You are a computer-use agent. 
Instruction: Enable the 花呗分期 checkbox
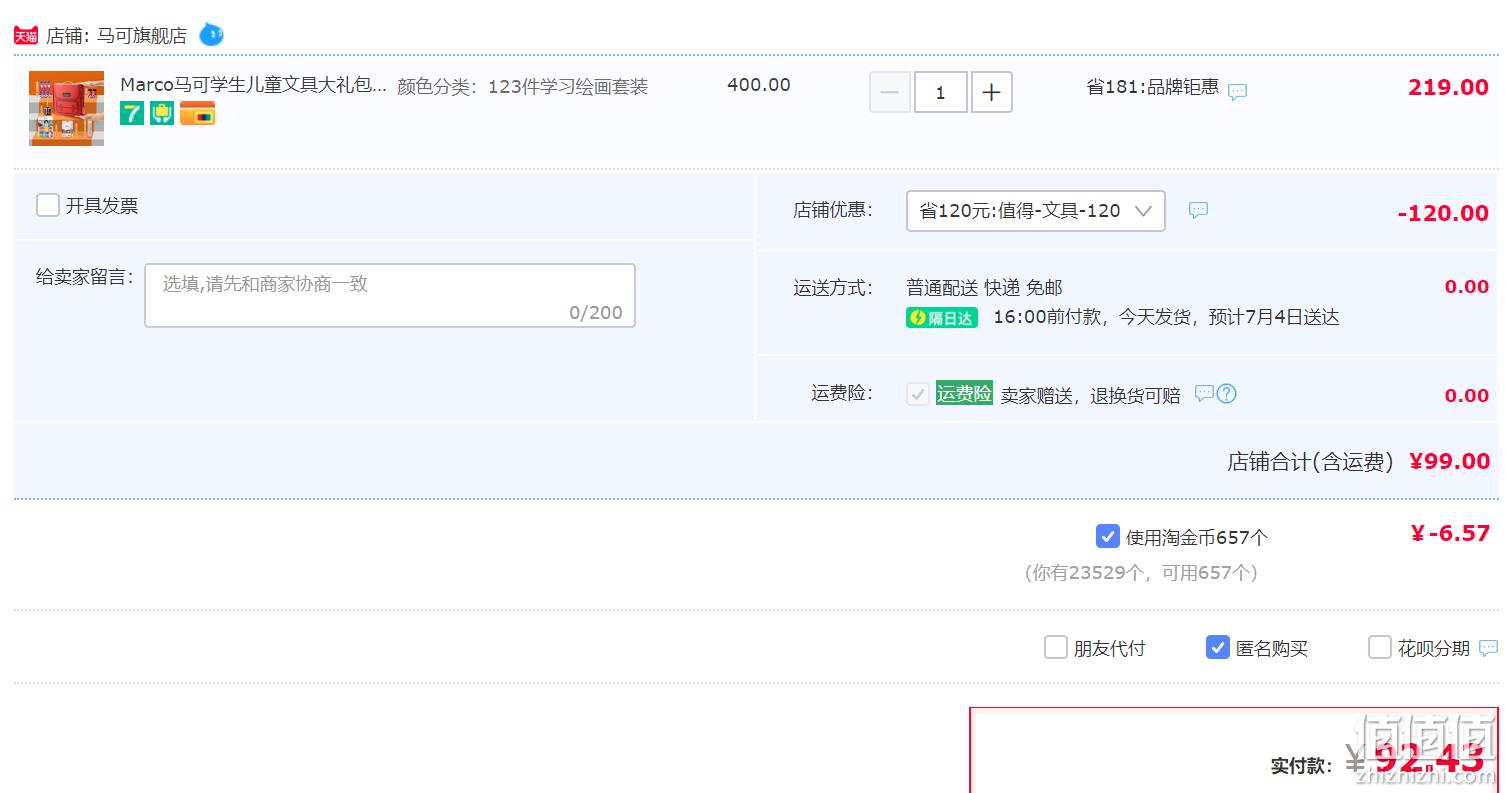(1380, 647)
